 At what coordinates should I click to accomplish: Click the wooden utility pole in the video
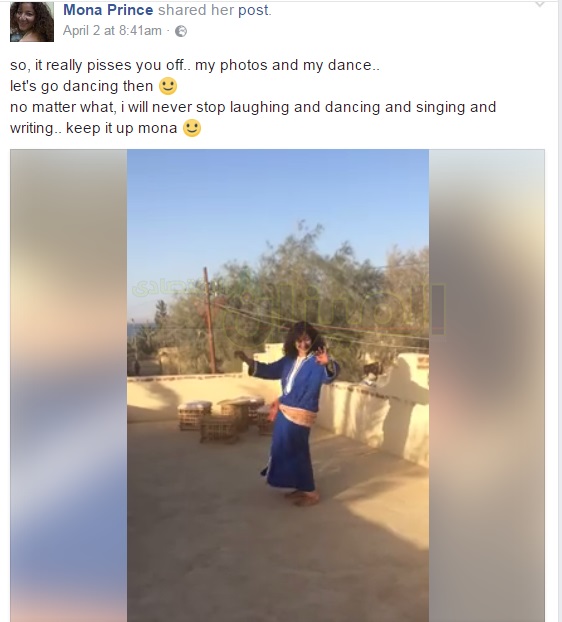[x=209, y=319]
